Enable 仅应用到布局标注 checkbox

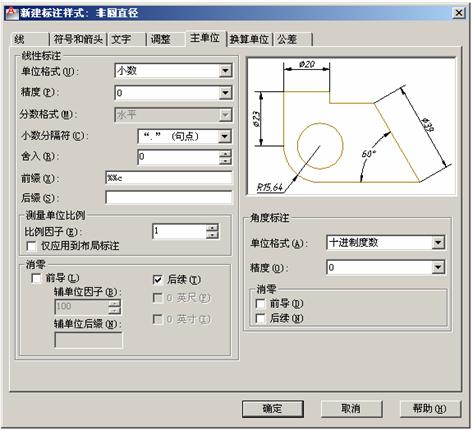[31, 246]
